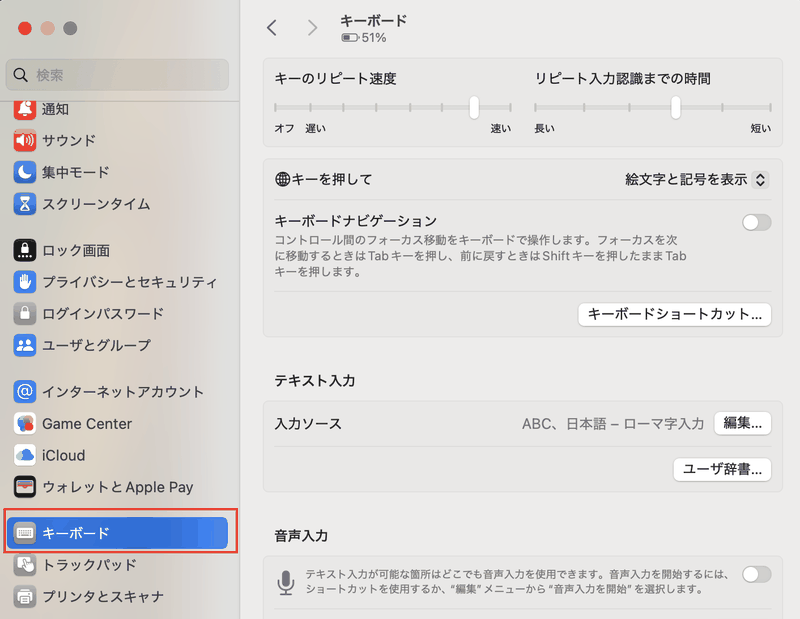800x619 pixels.
Task: Open プライバシーとセキュリティ hand icon
Action: (x=24, y=282)
